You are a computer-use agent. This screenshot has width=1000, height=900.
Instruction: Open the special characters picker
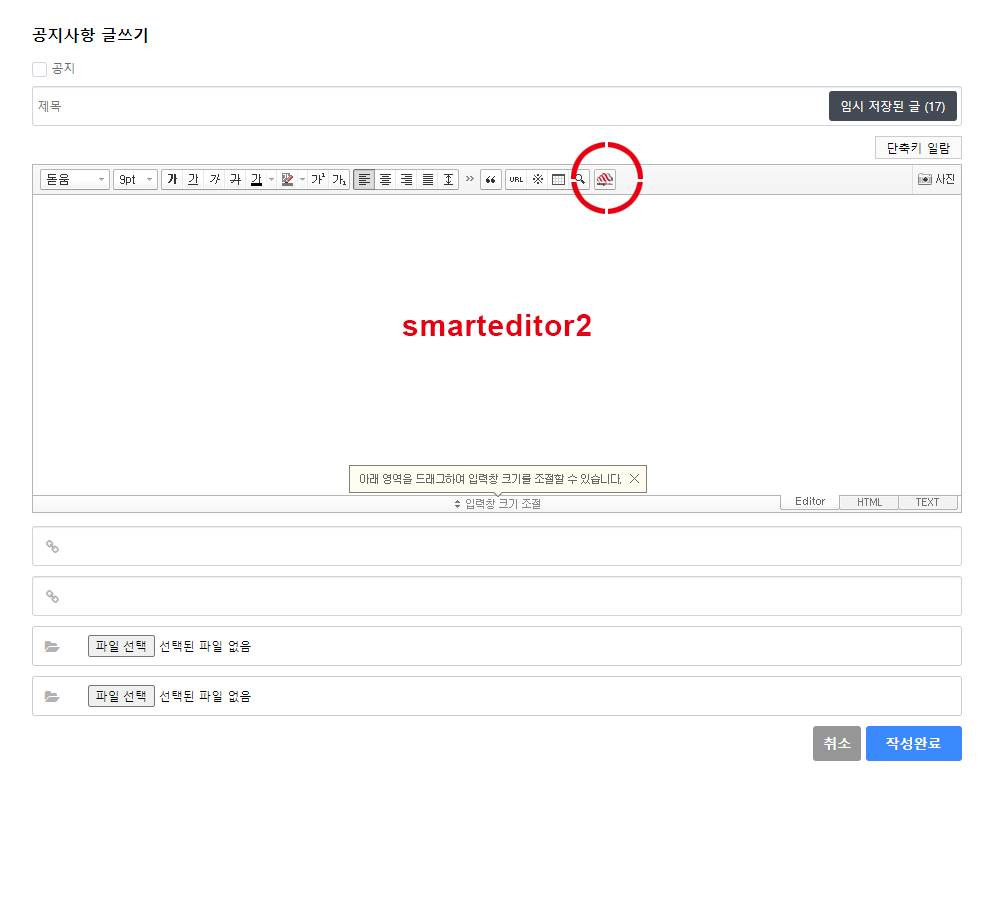click(537, 180)
